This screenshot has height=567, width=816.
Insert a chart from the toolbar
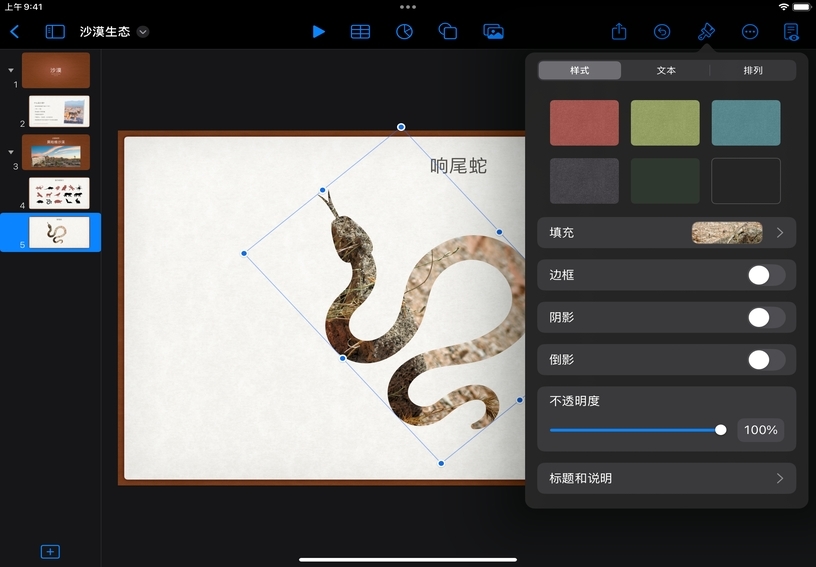[404, 32]
